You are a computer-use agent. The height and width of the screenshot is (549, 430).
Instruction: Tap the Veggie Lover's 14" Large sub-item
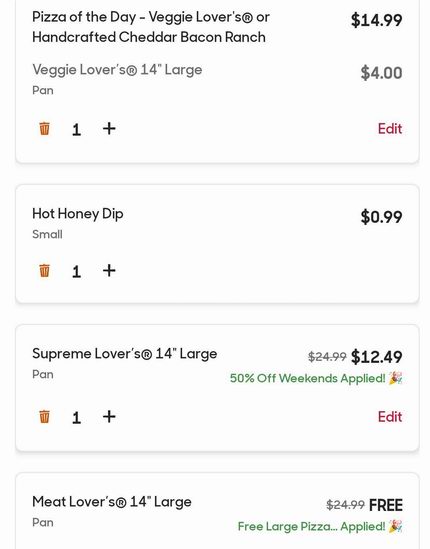coord(117,70)
